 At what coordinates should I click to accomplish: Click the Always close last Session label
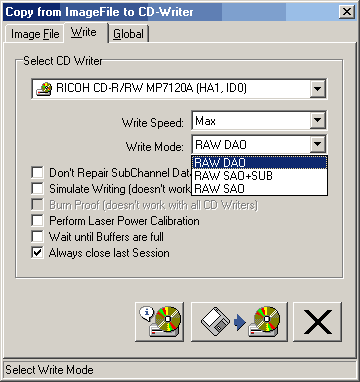click(109, 253)
